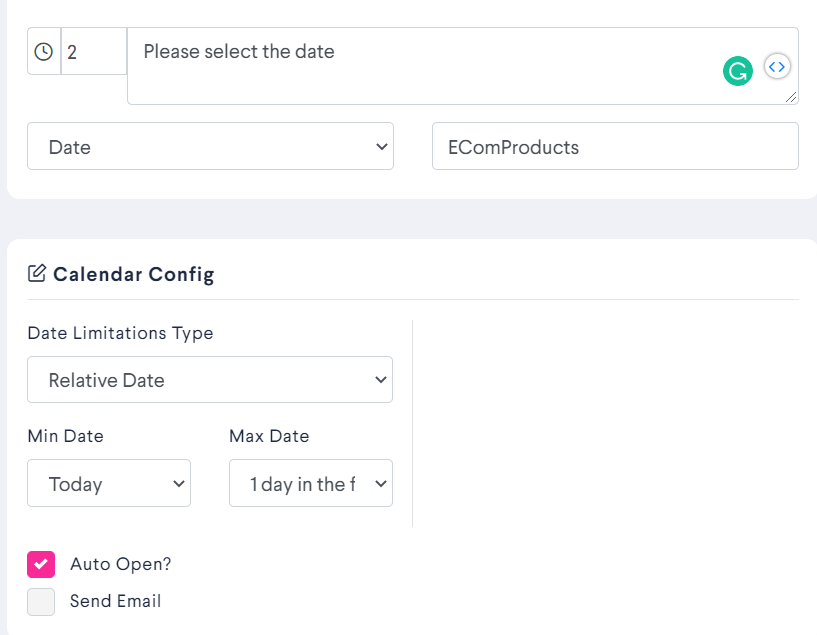Open the Grammarly green icon
This screenshot has height=635, width=817.
tap(737, 71)
